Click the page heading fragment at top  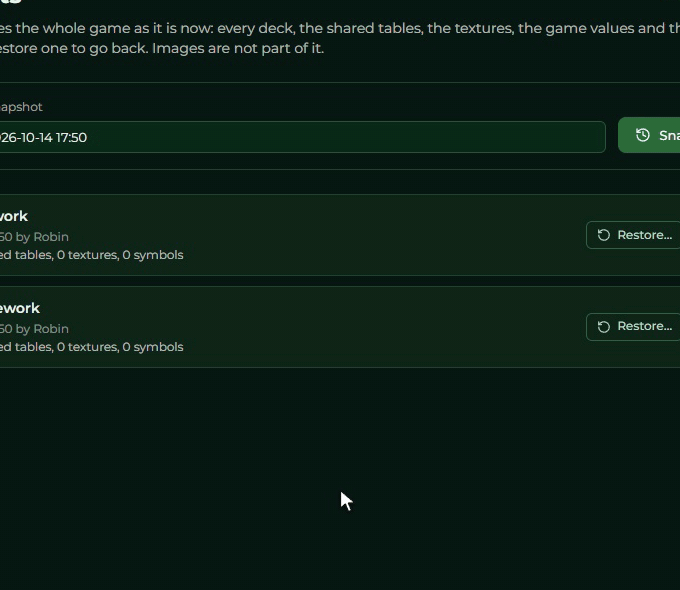pos(10,2)
